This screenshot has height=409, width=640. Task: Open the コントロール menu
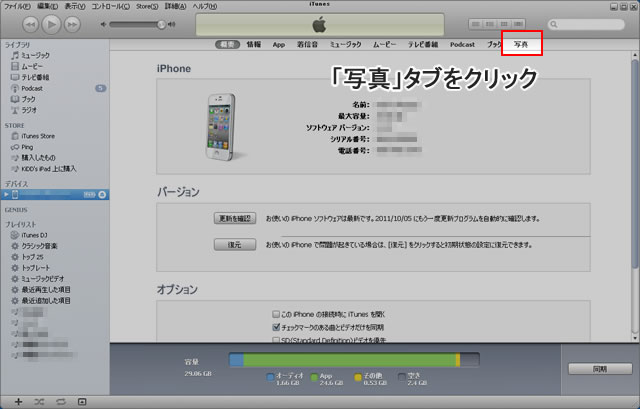111,6
